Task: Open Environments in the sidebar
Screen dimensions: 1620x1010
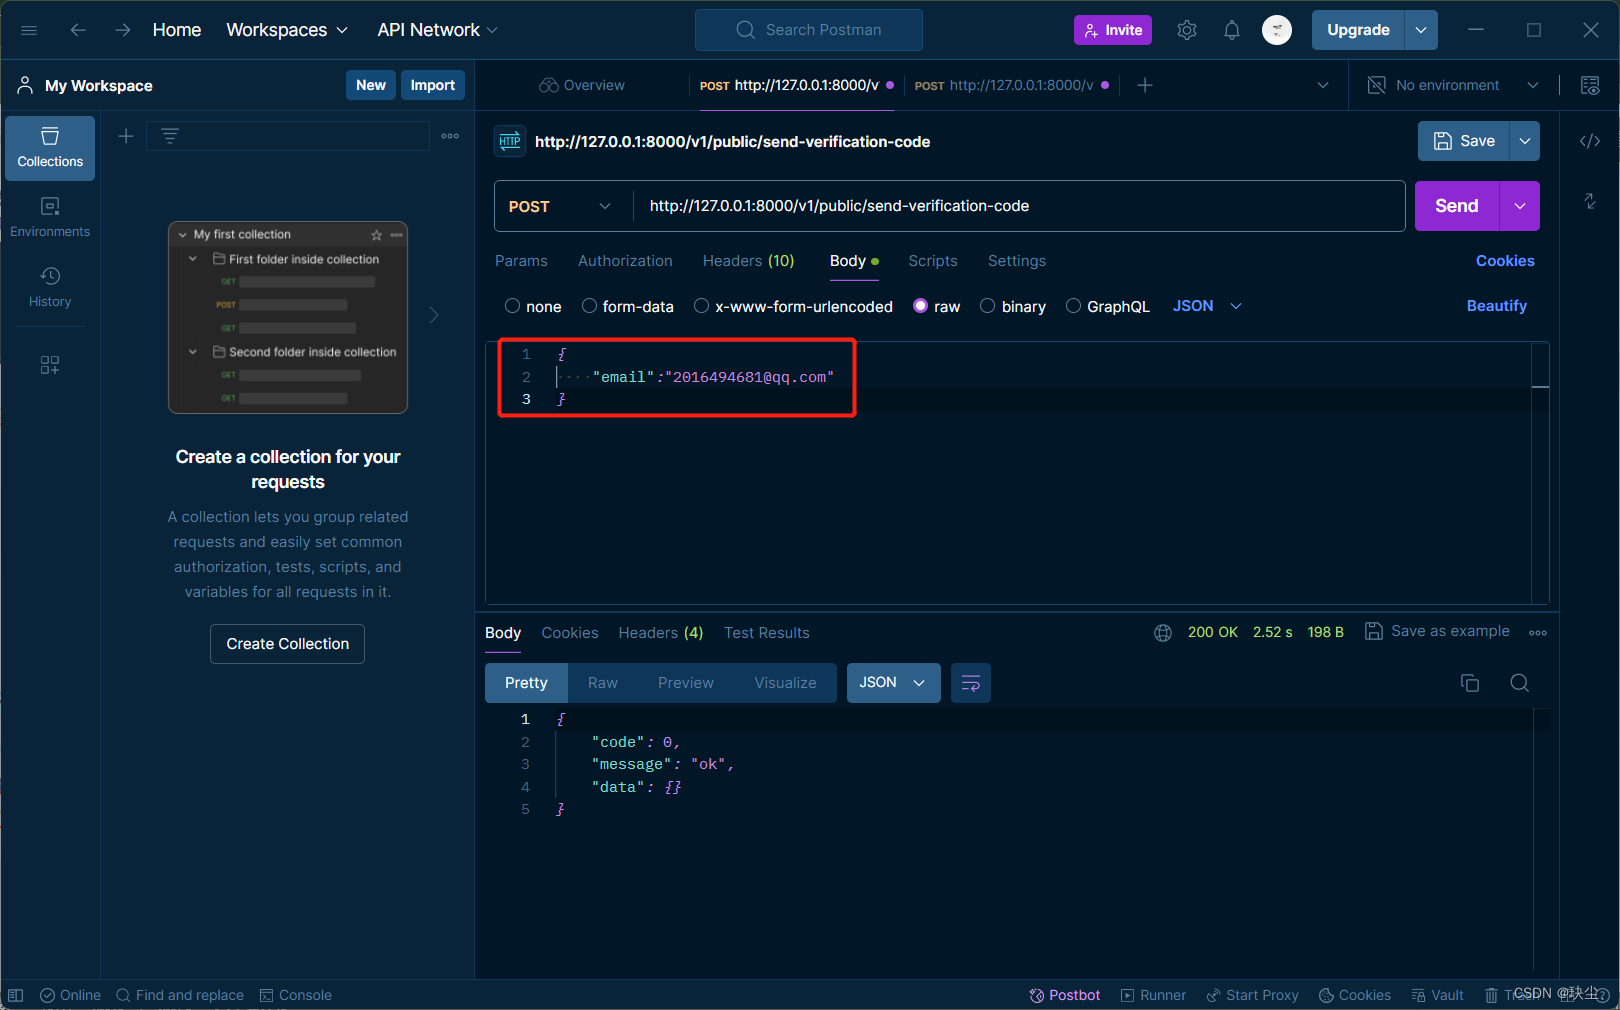Action: tap(50, 217)
